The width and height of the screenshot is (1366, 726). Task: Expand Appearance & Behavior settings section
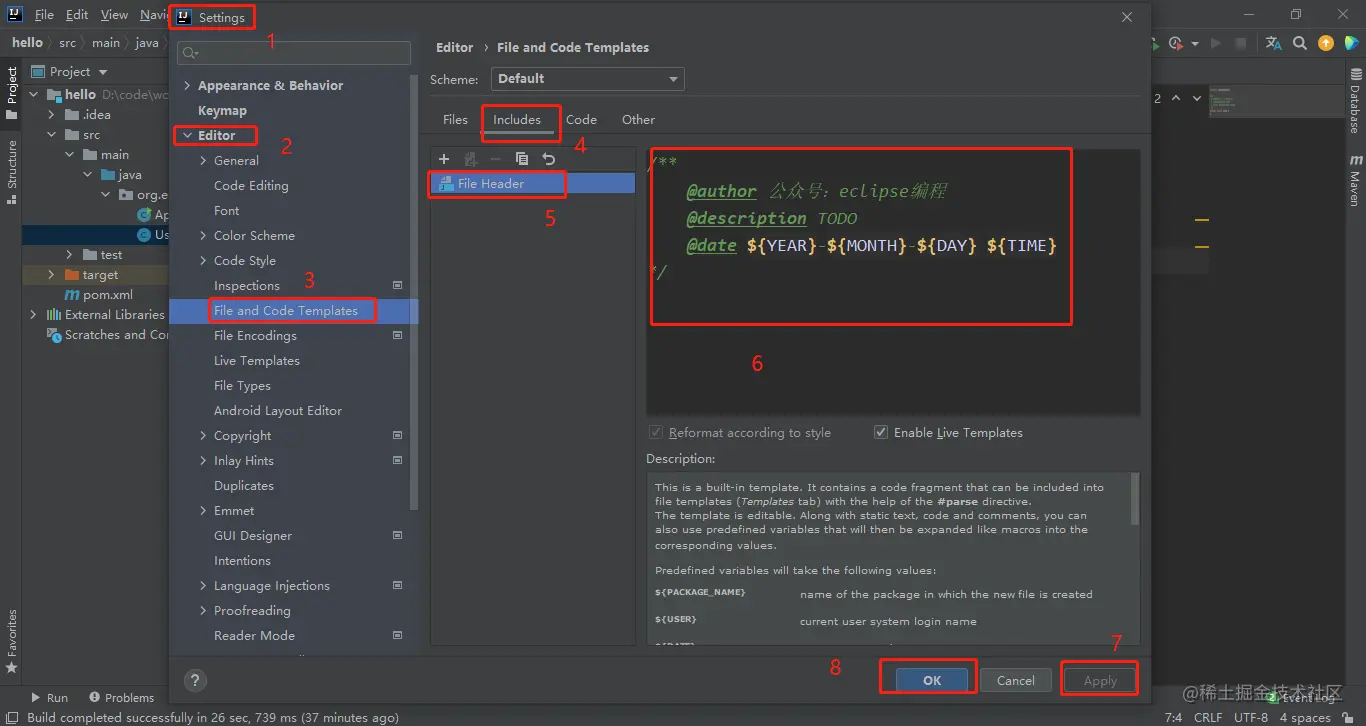tap(187, 85)
